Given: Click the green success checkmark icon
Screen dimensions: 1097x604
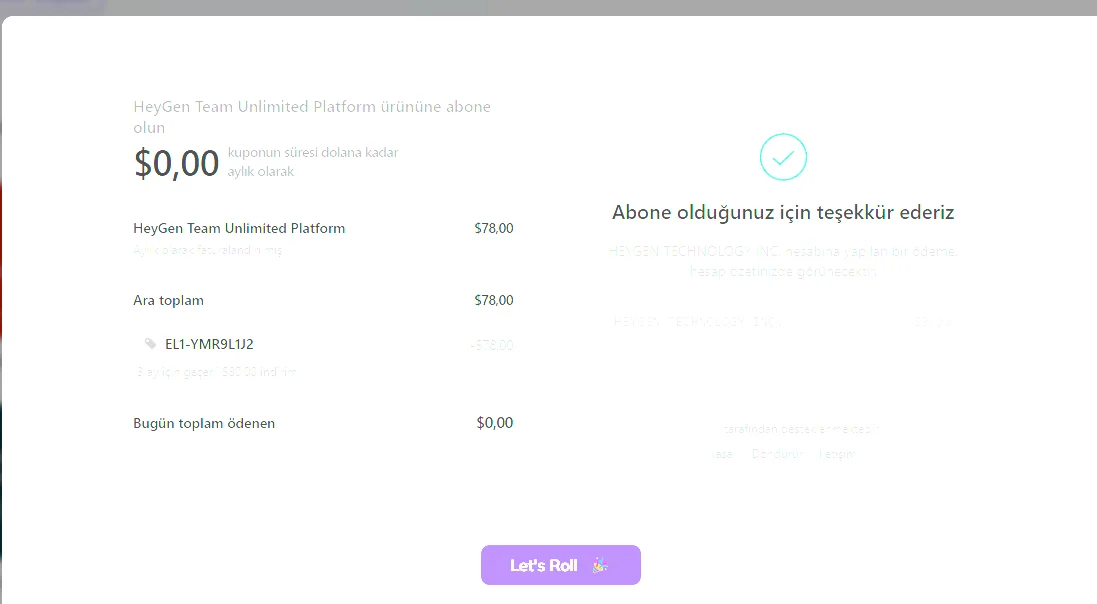Looking at the screenshot, I should [x=783, y=157].
